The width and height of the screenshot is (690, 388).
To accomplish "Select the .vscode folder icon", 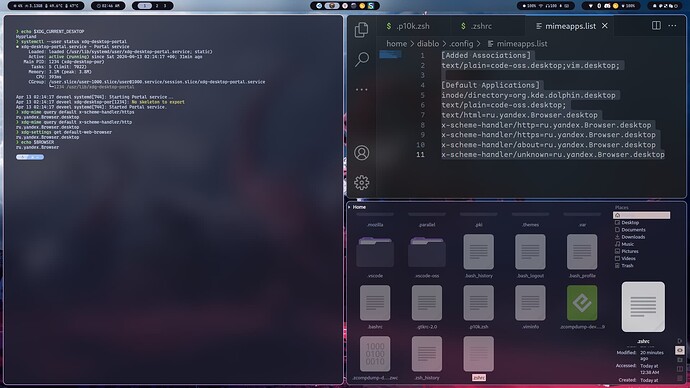I will [x=375, y=252].
